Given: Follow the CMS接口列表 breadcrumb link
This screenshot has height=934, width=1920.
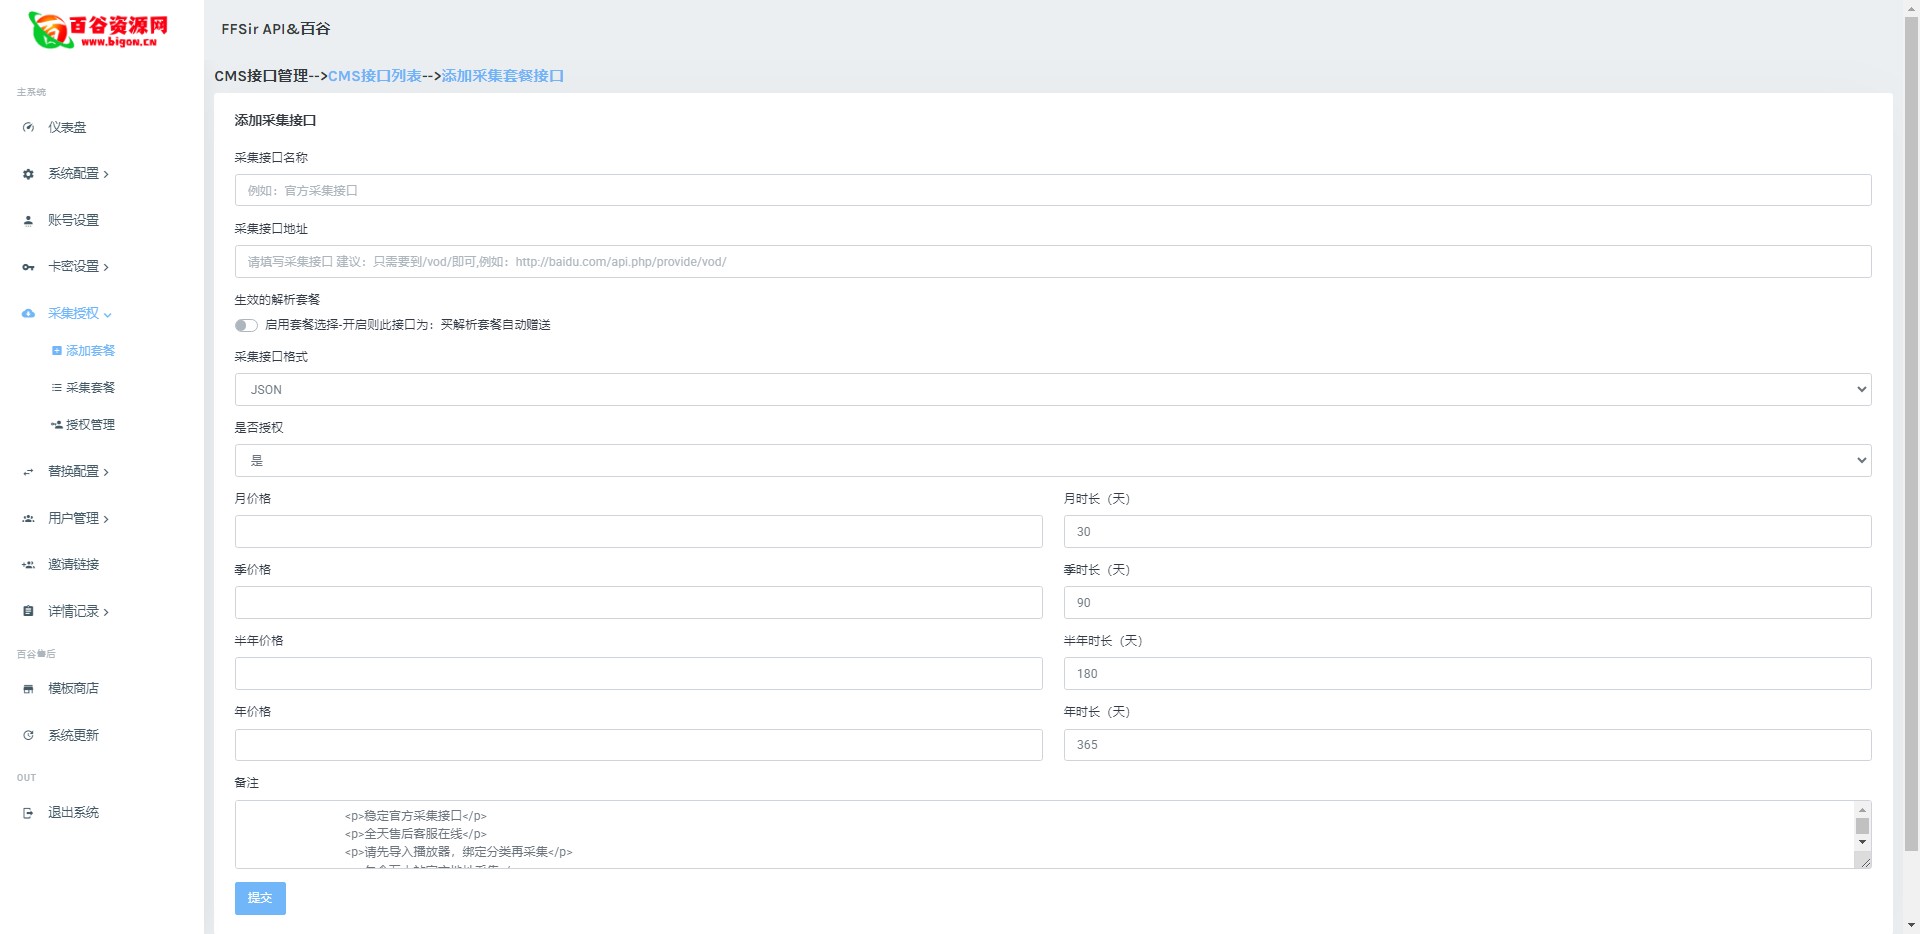Looking at the screenshot, I should (x=374, y=76).
